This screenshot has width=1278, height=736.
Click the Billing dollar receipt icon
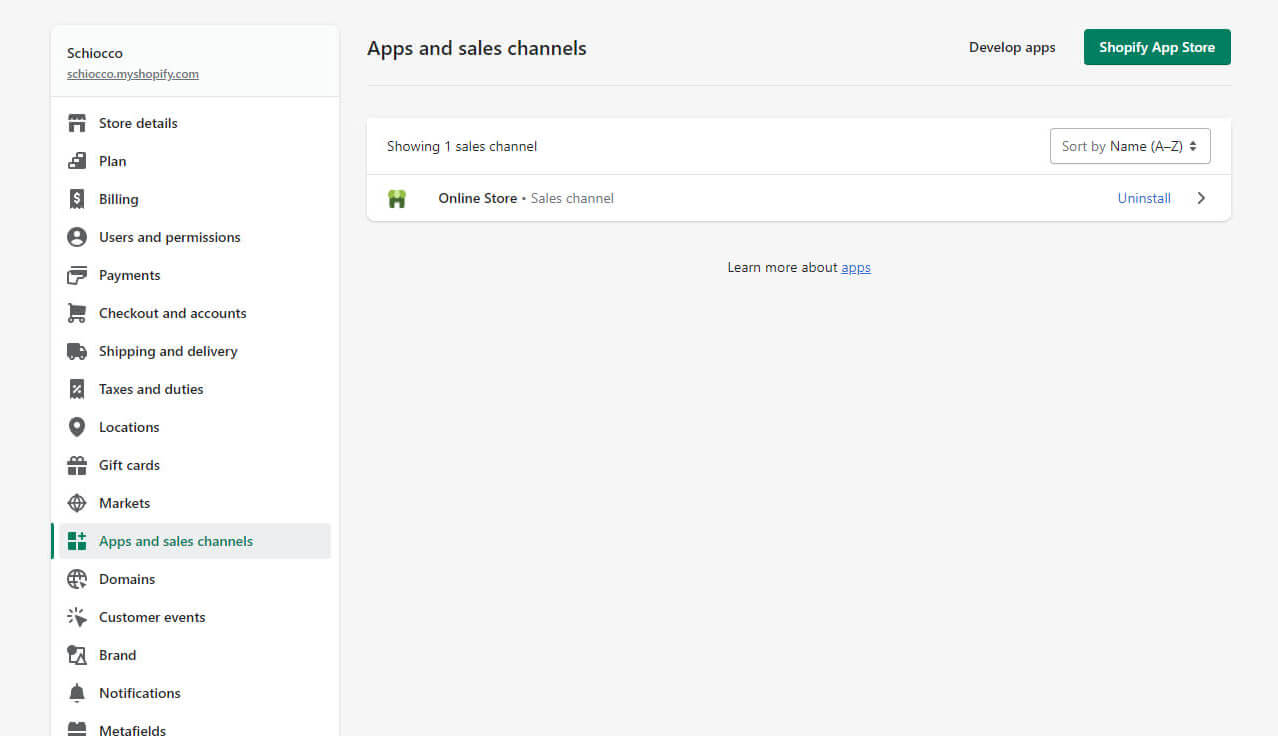(x=77, y=199)
